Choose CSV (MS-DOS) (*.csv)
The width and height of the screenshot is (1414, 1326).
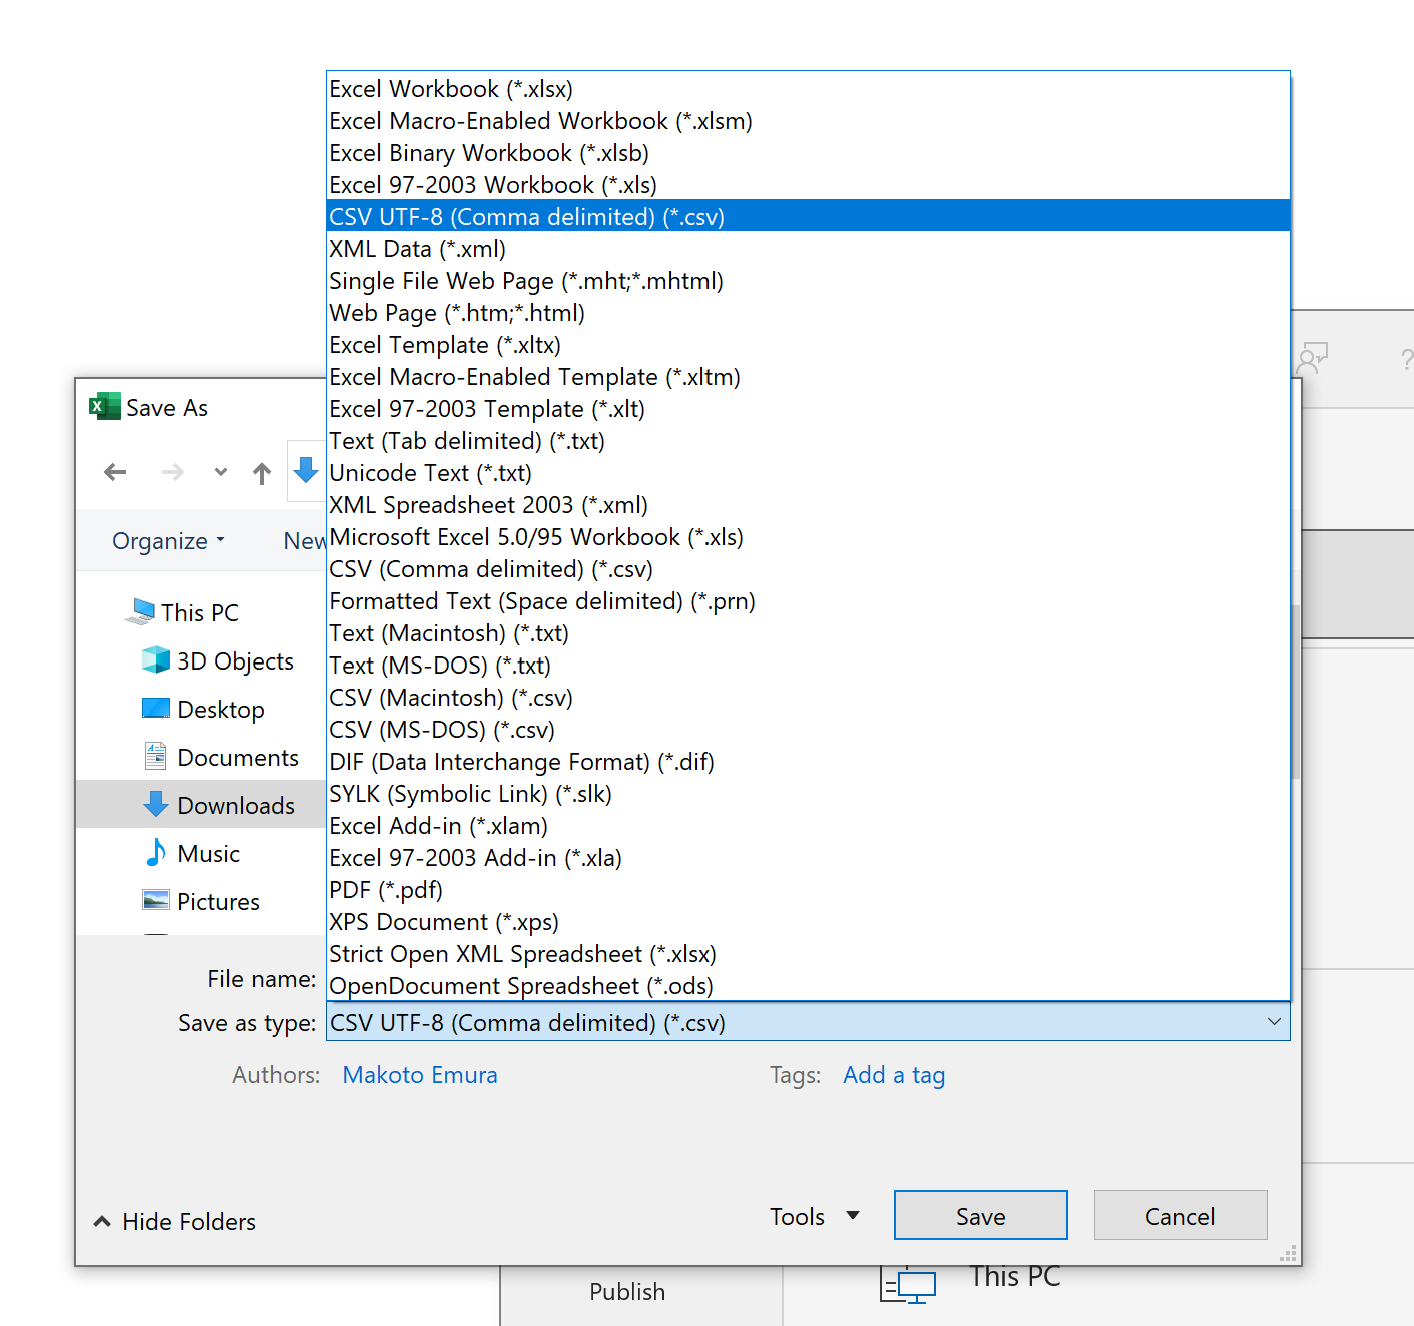click(808, 730)
